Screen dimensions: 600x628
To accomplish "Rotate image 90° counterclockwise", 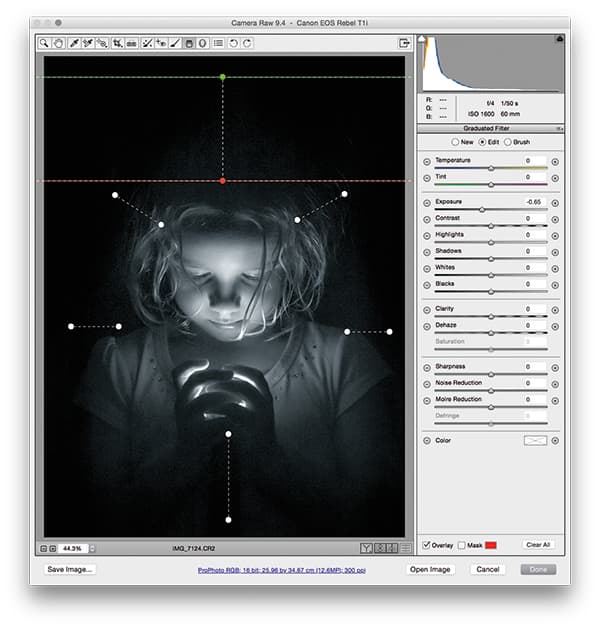I will click(x=233, y=43).
